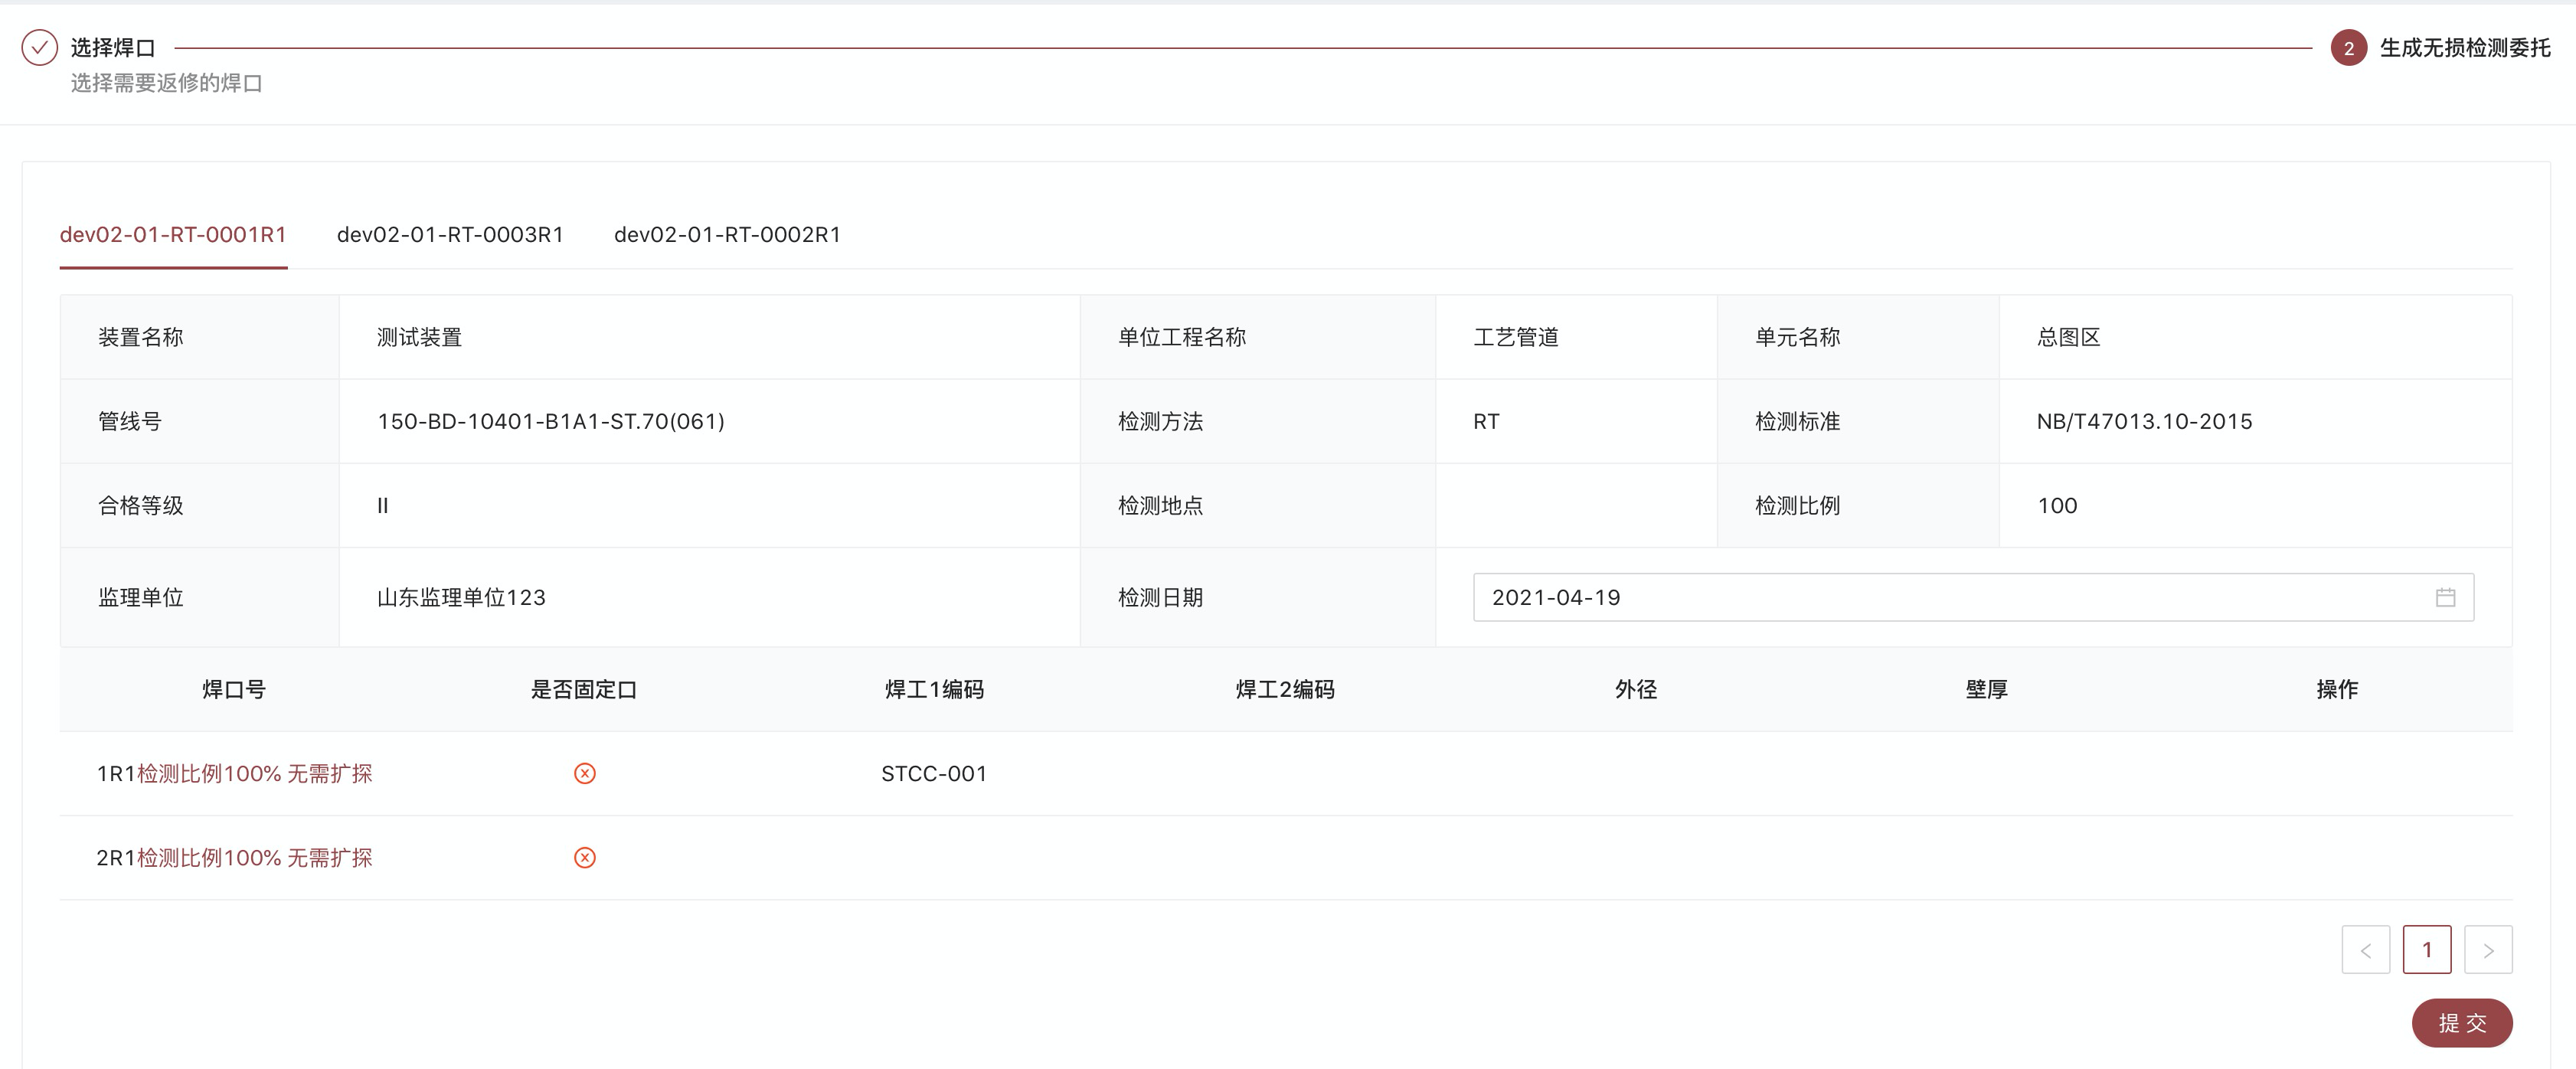
Task: Click the 外径 column header
Action: (x=1636, y=689)
